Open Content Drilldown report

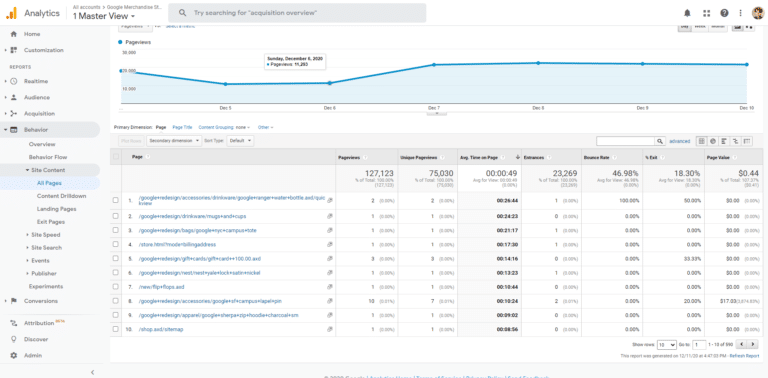(62, 196)
